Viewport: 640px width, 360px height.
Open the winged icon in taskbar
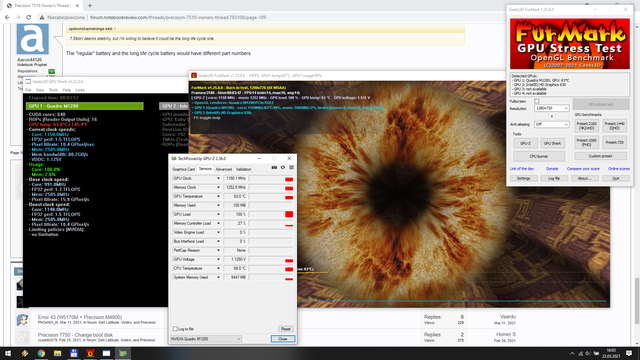[25, 353]
